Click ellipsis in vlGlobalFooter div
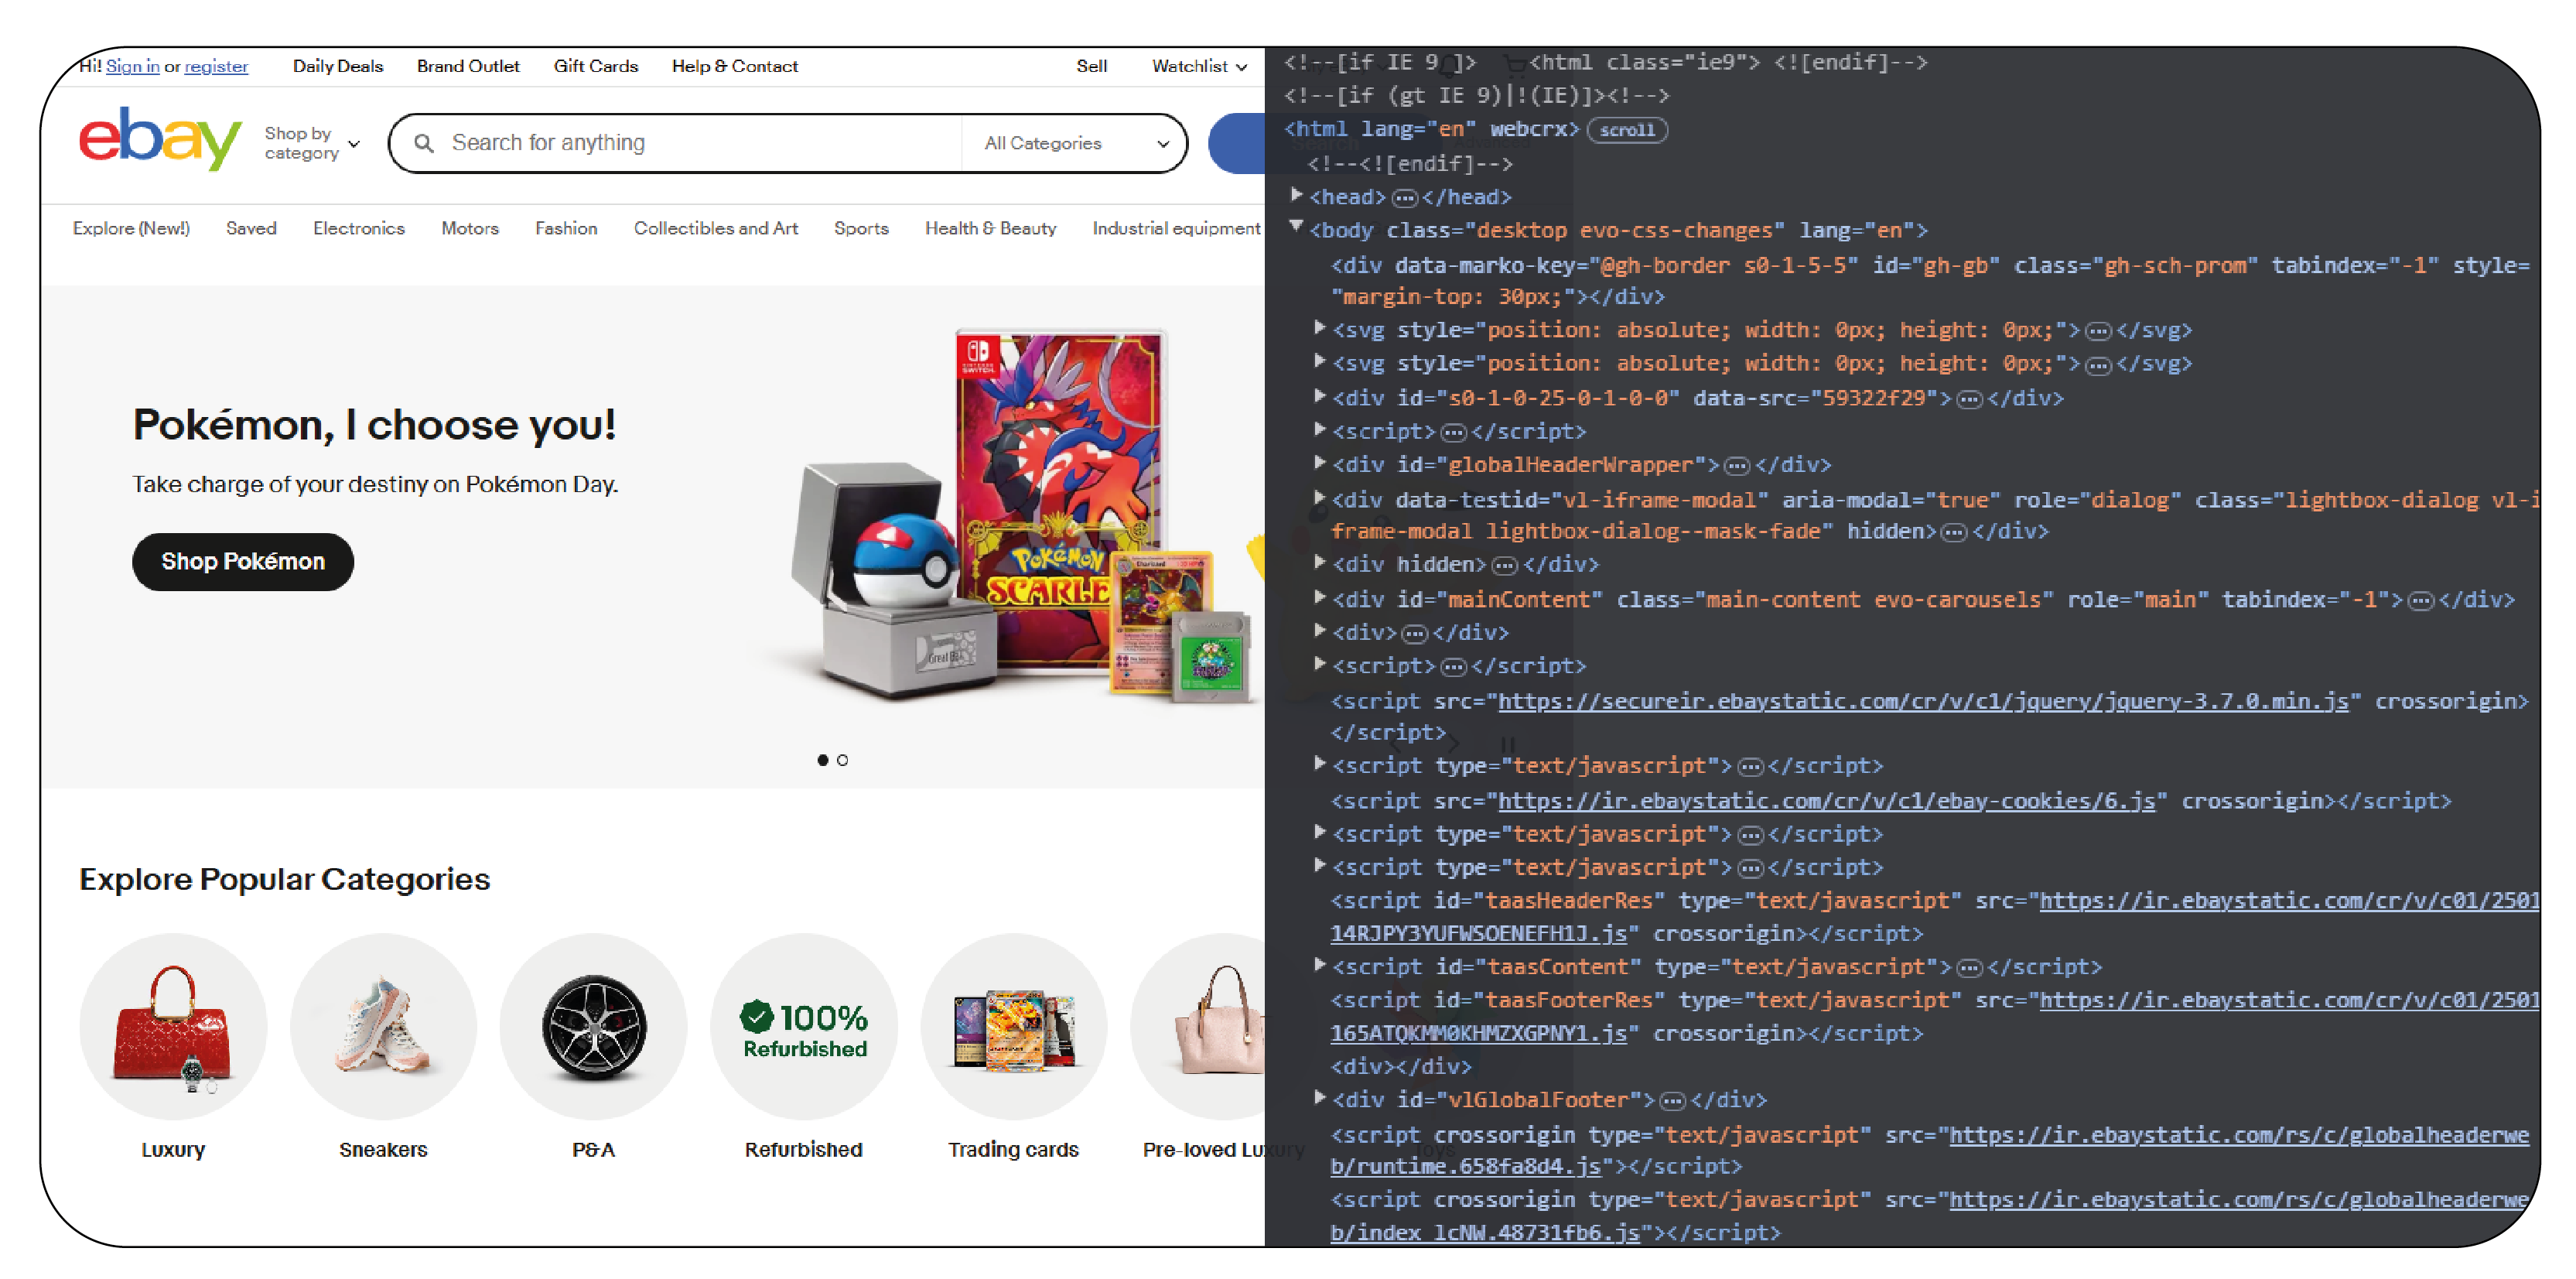The width and height of the screenshot is (2576, 1279). point(1672,1101)
